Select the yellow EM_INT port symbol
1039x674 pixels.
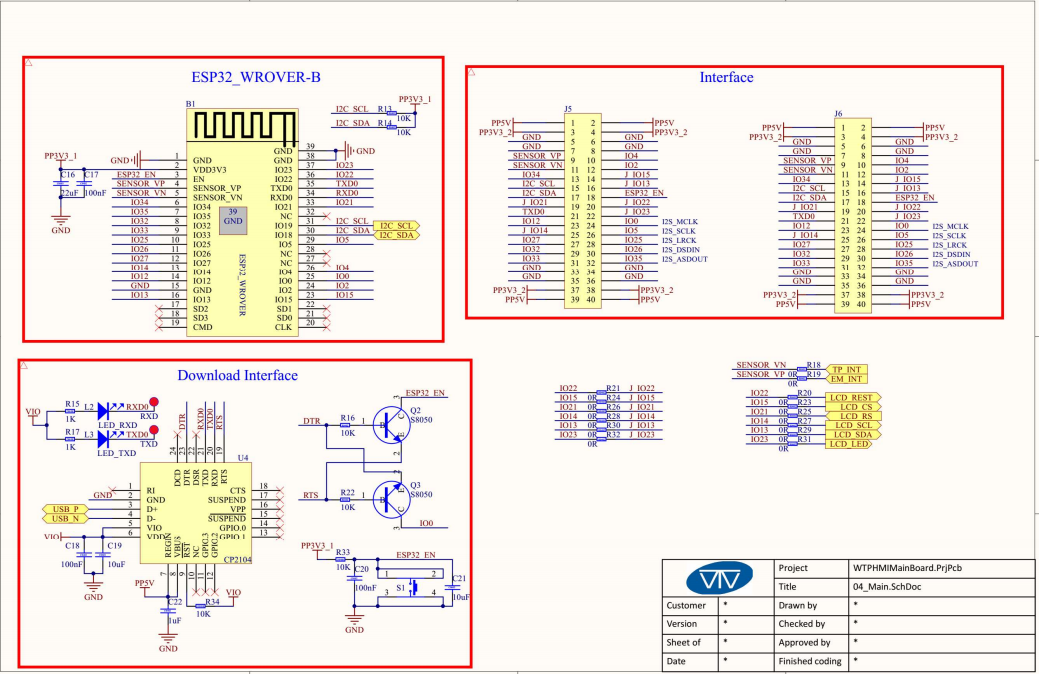point(846,379)
